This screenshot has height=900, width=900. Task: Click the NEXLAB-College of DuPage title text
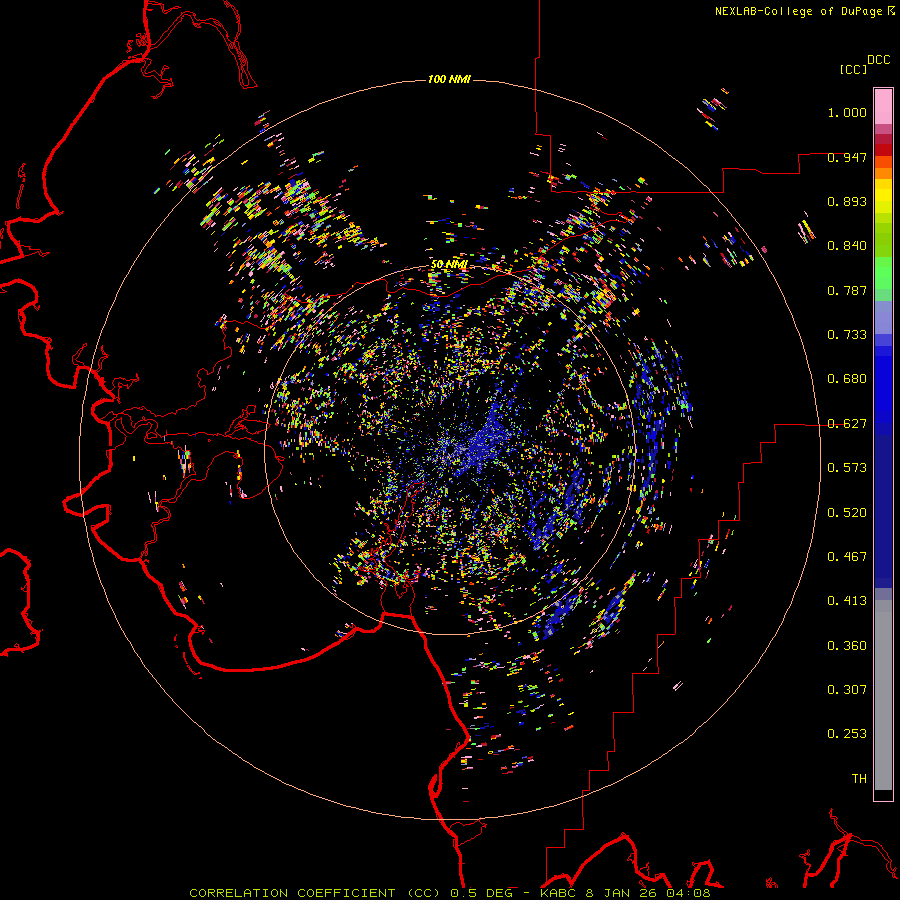click(x=799, y=11)
